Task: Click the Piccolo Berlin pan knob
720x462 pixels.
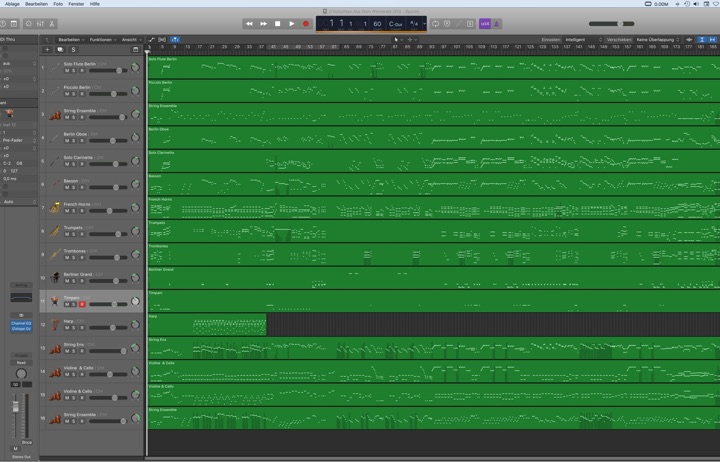Action: (135, 91)
